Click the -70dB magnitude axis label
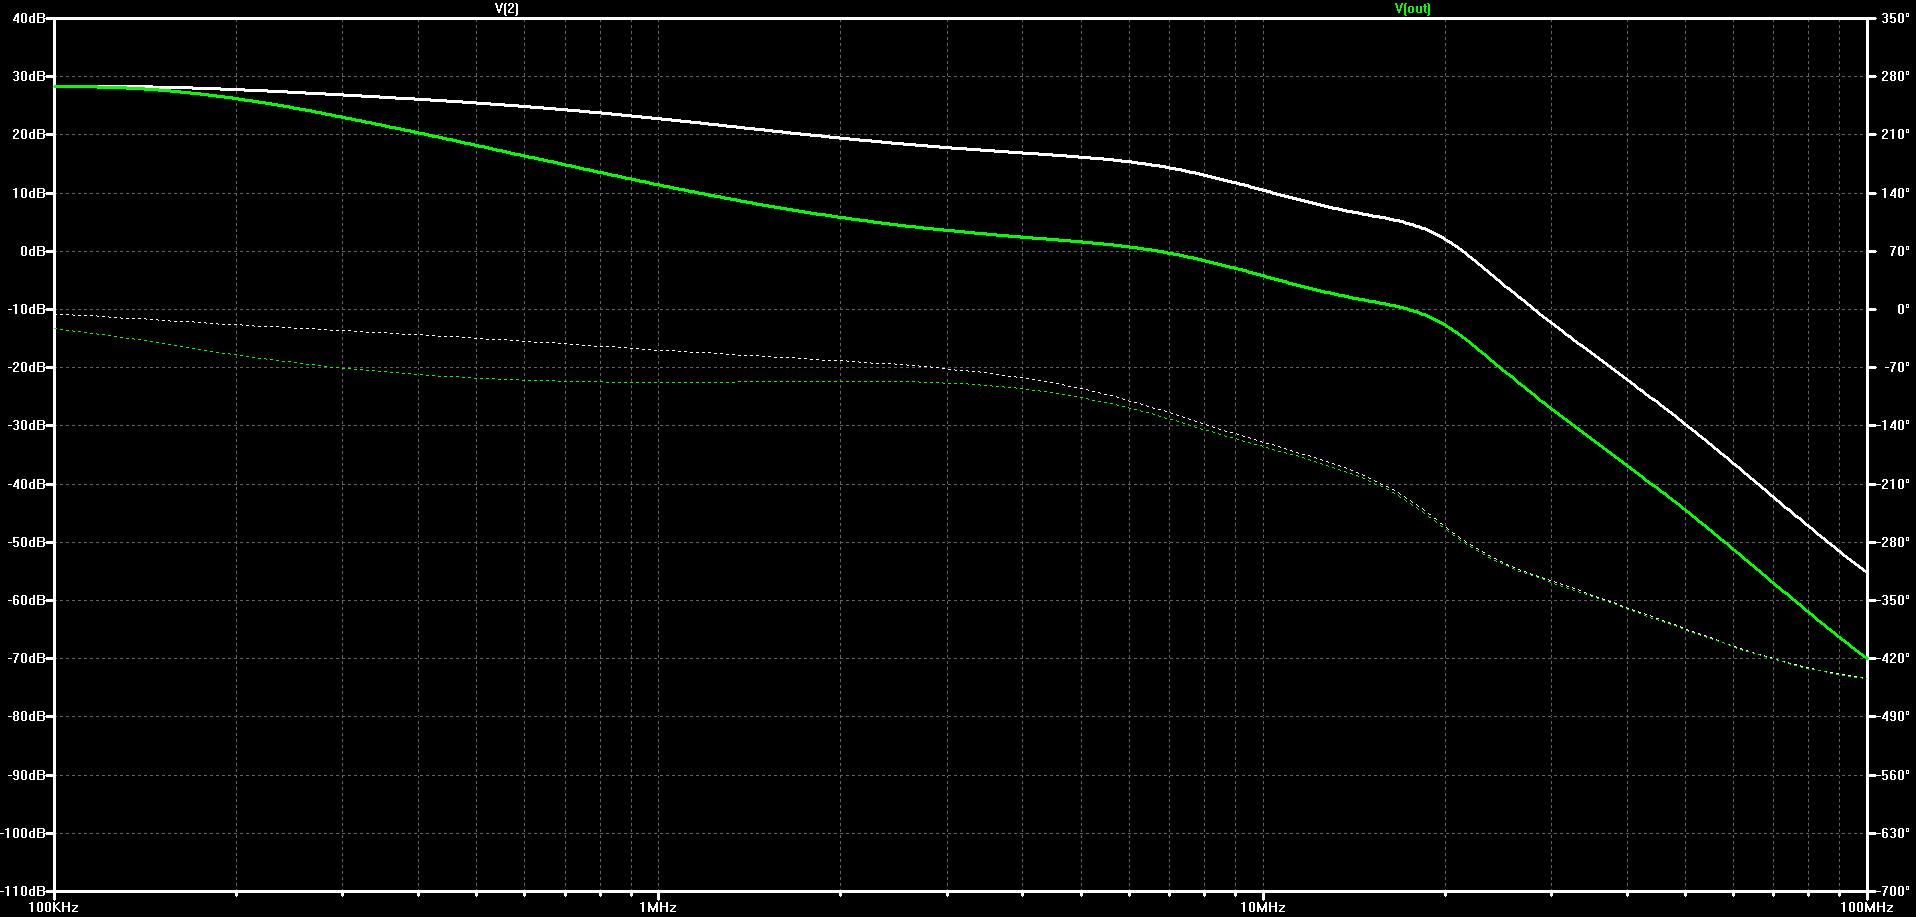The width and height of the screenshot is (1916, 917). click(x=27, y=658)
